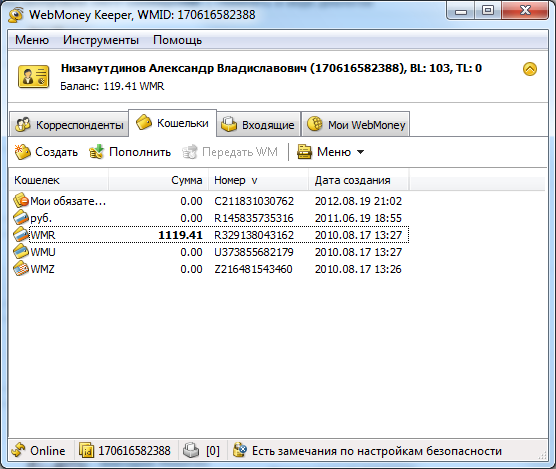Switch to the Корреспонденты tab
The height and width of the screenshot is (469, 556).
click(x=69, y=124)
